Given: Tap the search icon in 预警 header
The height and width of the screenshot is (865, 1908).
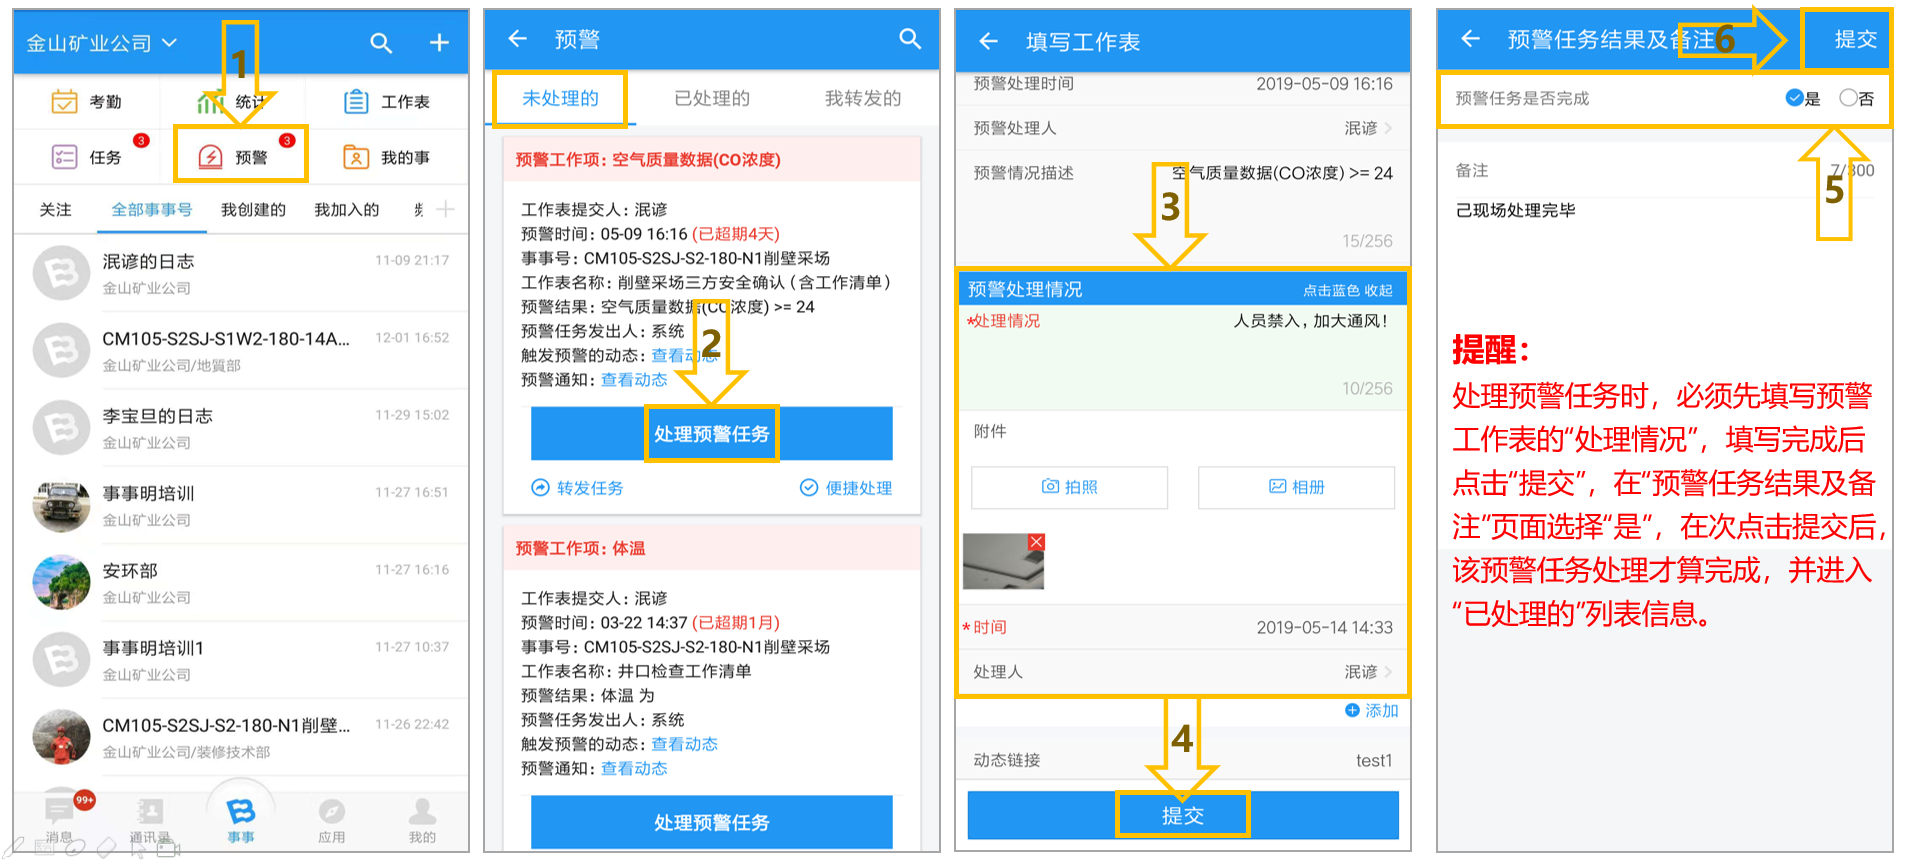Looking at the screenshot, I should pyautogui.click(x=910, y=39).
